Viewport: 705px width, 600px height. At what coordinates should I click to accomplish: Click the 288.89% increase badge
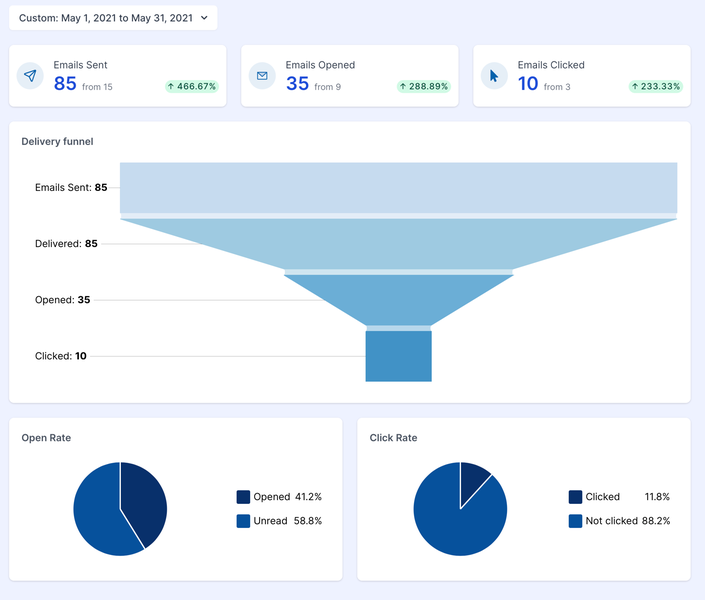[424, 87]
